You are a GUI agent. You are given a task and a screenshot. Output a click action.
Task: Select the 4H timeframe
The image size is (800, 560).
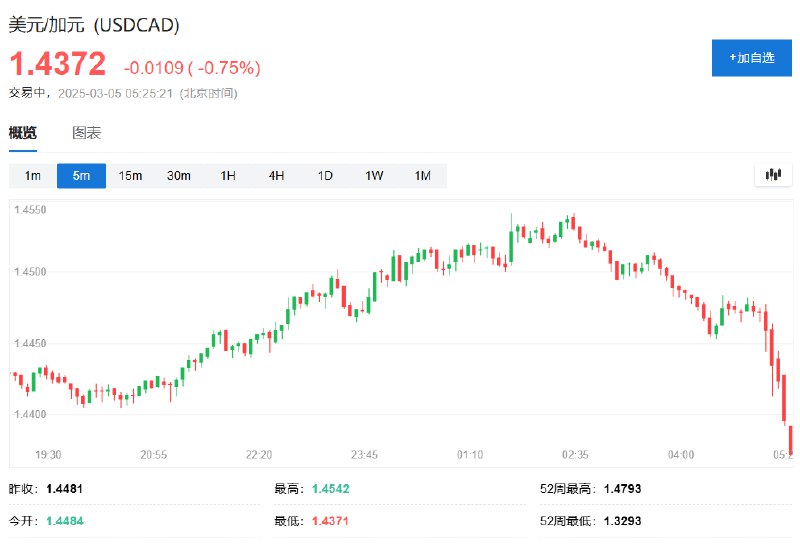[x=276, y=176]
